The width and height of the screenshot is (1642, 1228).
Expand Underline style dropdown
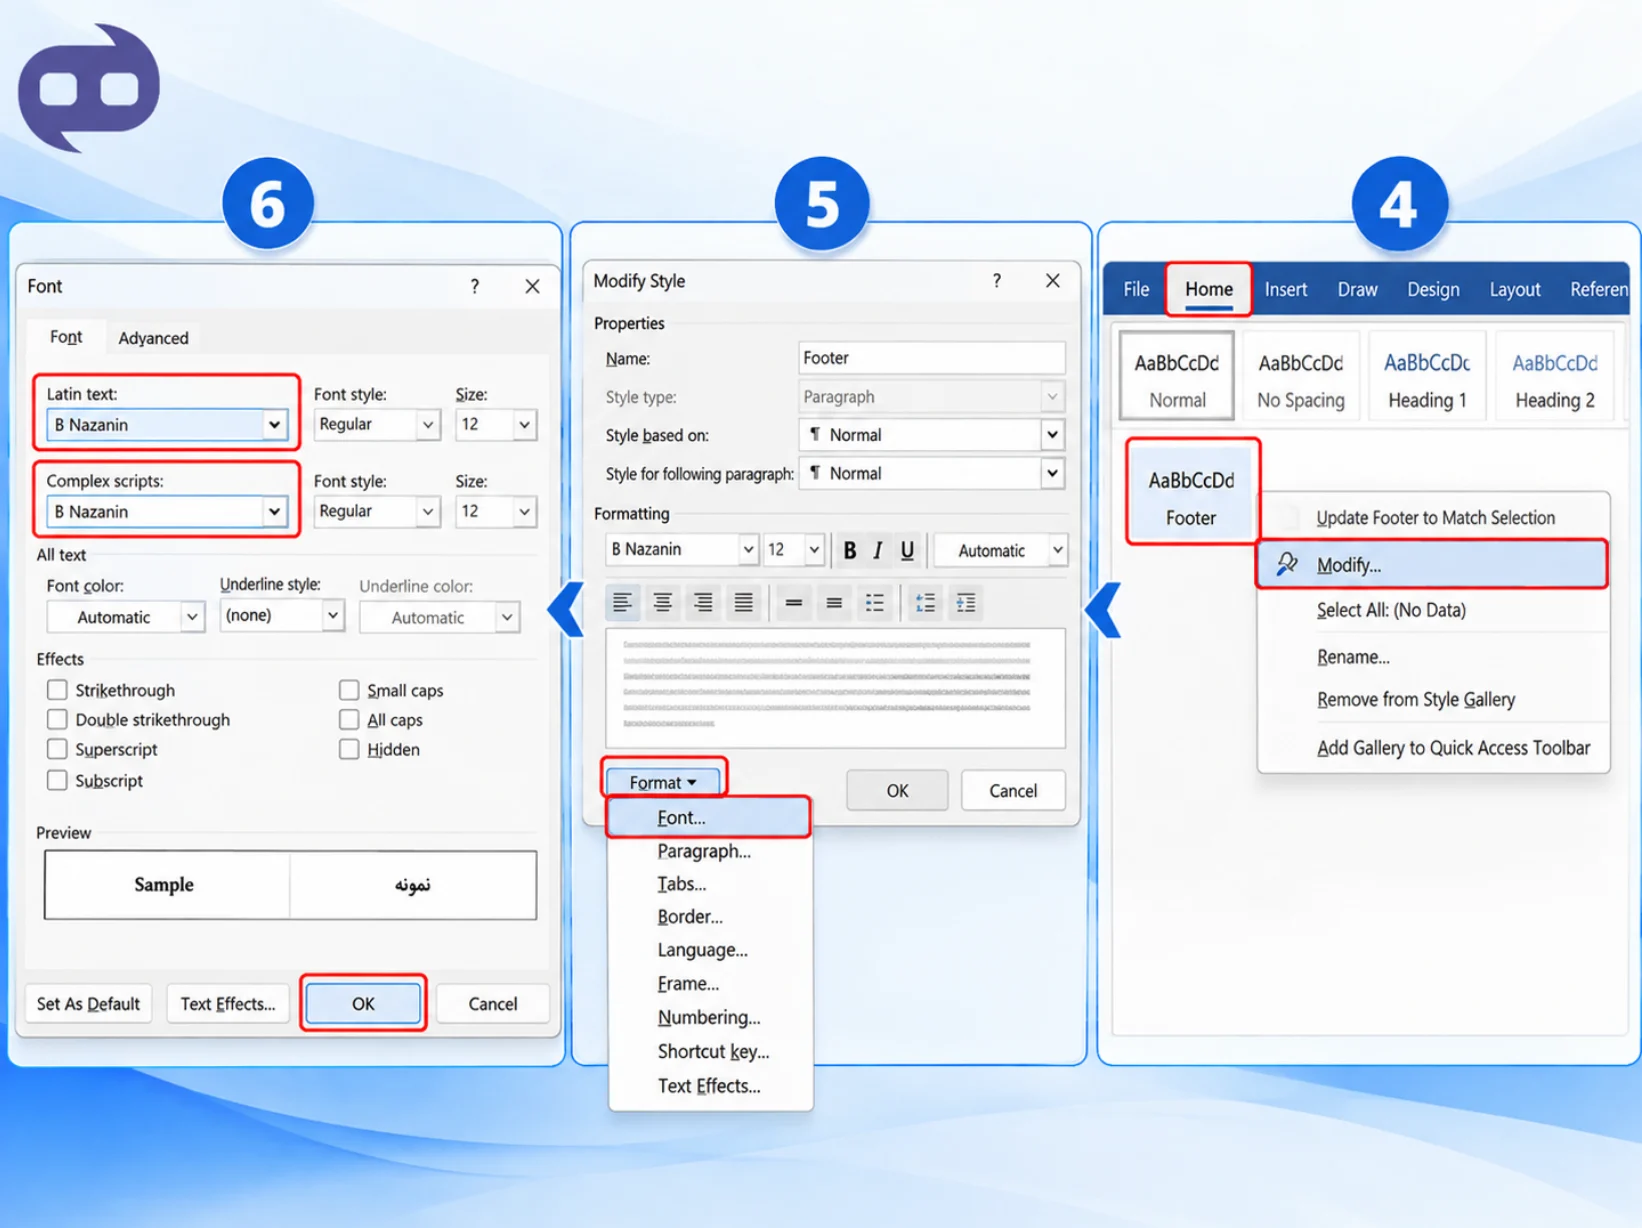click(332, 616)
